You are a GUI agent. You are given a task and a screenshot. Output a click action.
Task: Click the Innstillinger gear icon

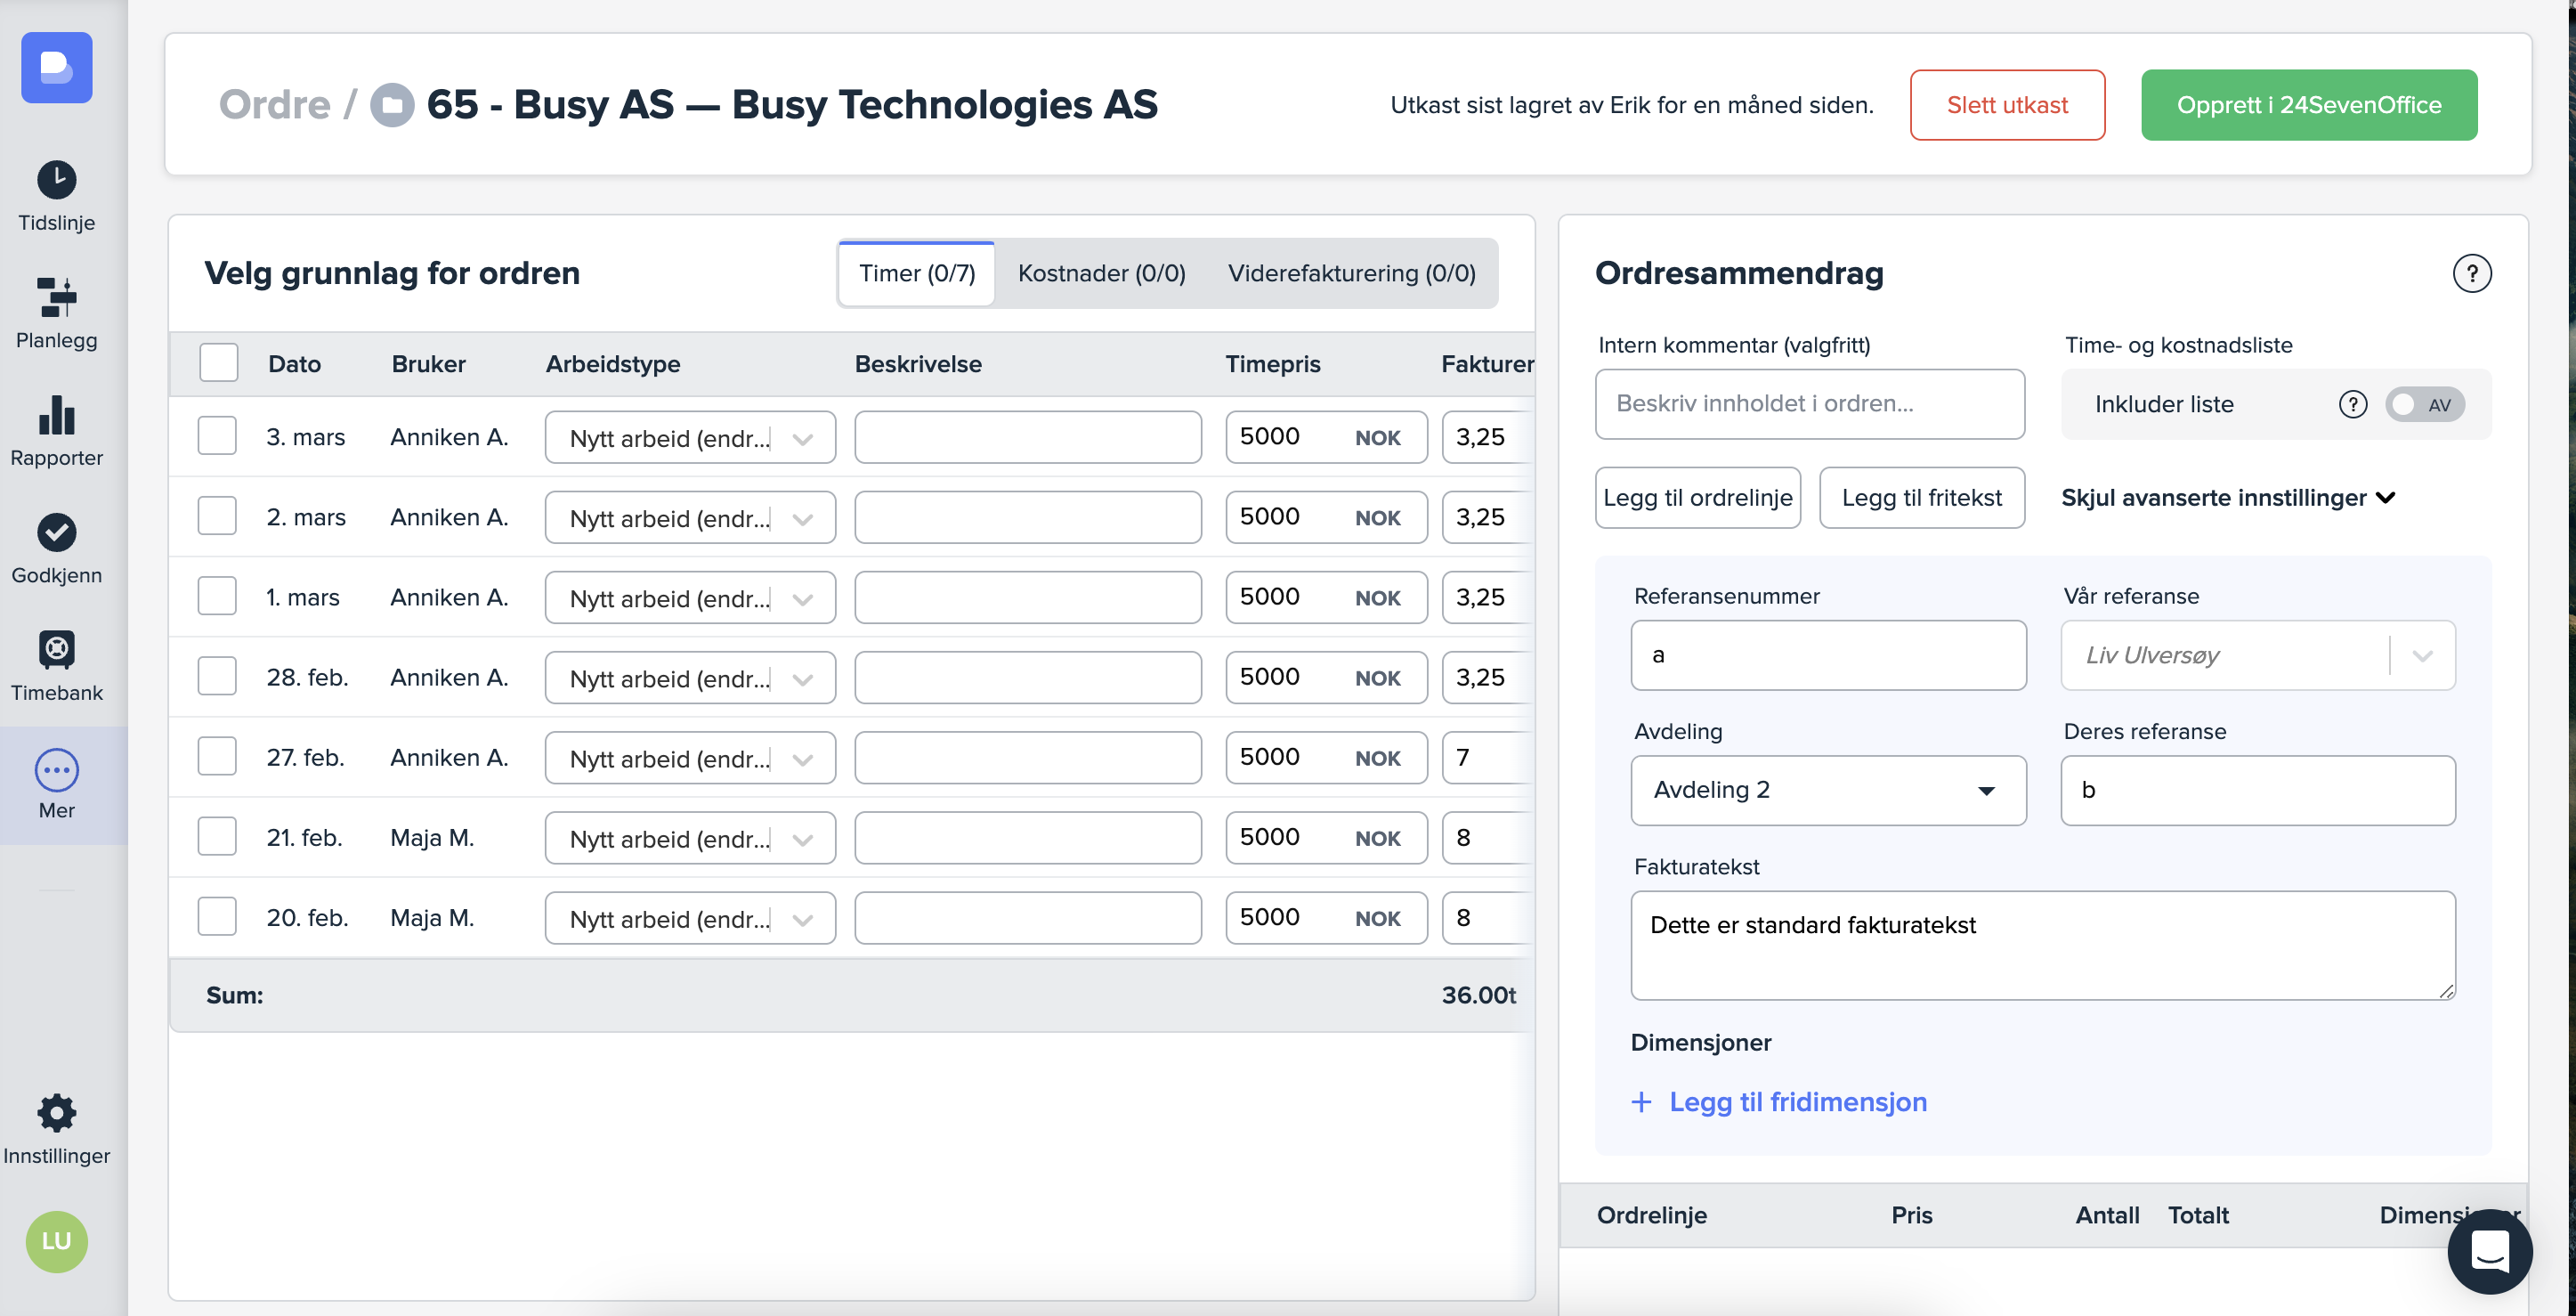pos(56,1112)
